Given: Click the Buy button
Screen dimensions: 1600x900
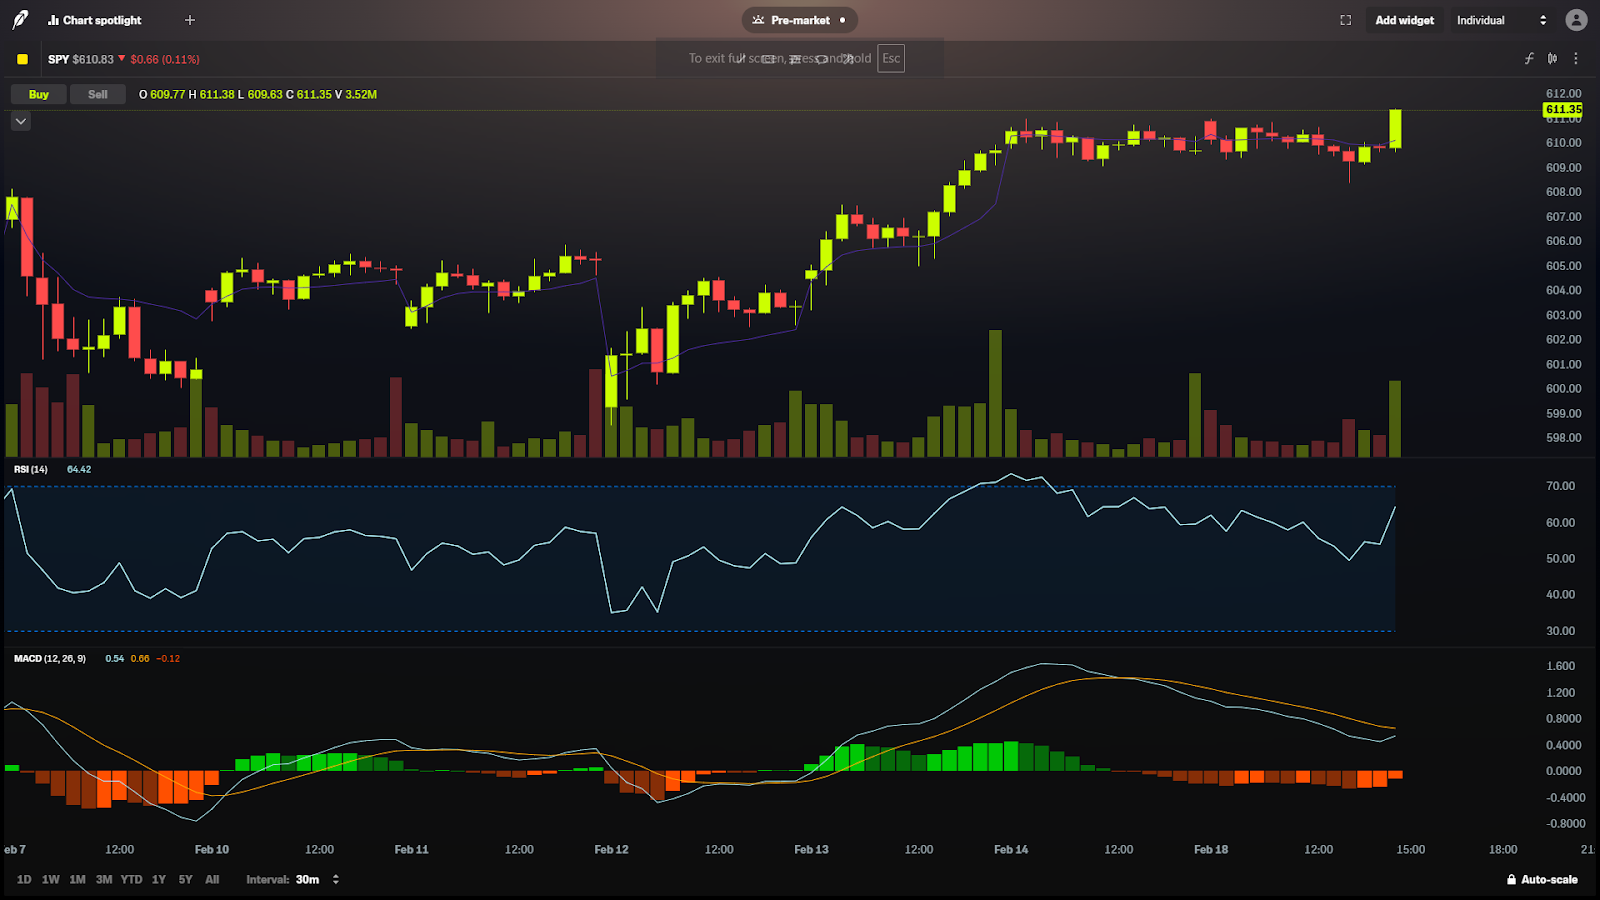Looking at the screenshot, I should [39, 94].
